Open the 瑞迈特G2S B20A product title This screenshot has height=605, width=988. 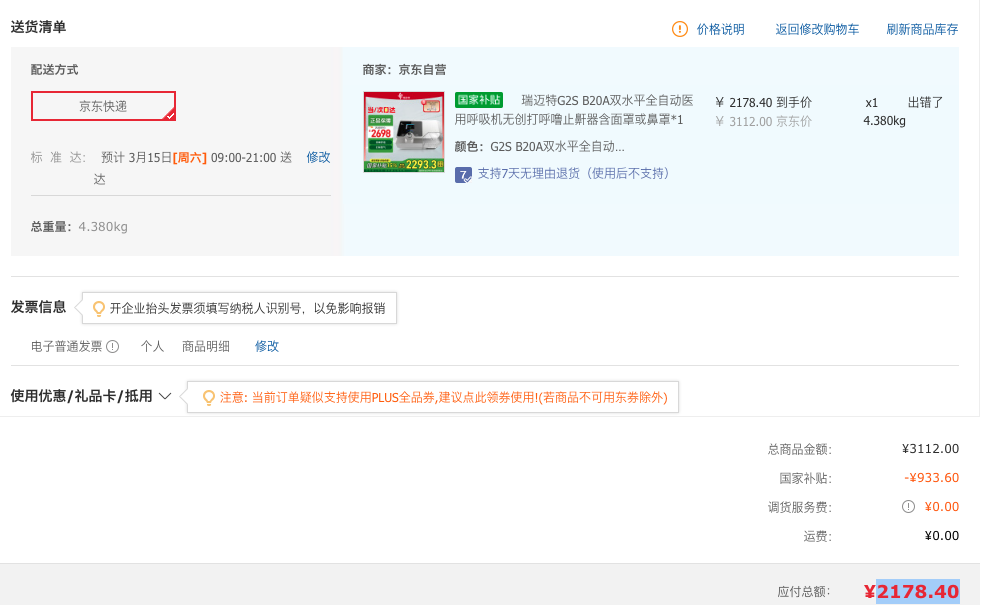tap(573, 110)
